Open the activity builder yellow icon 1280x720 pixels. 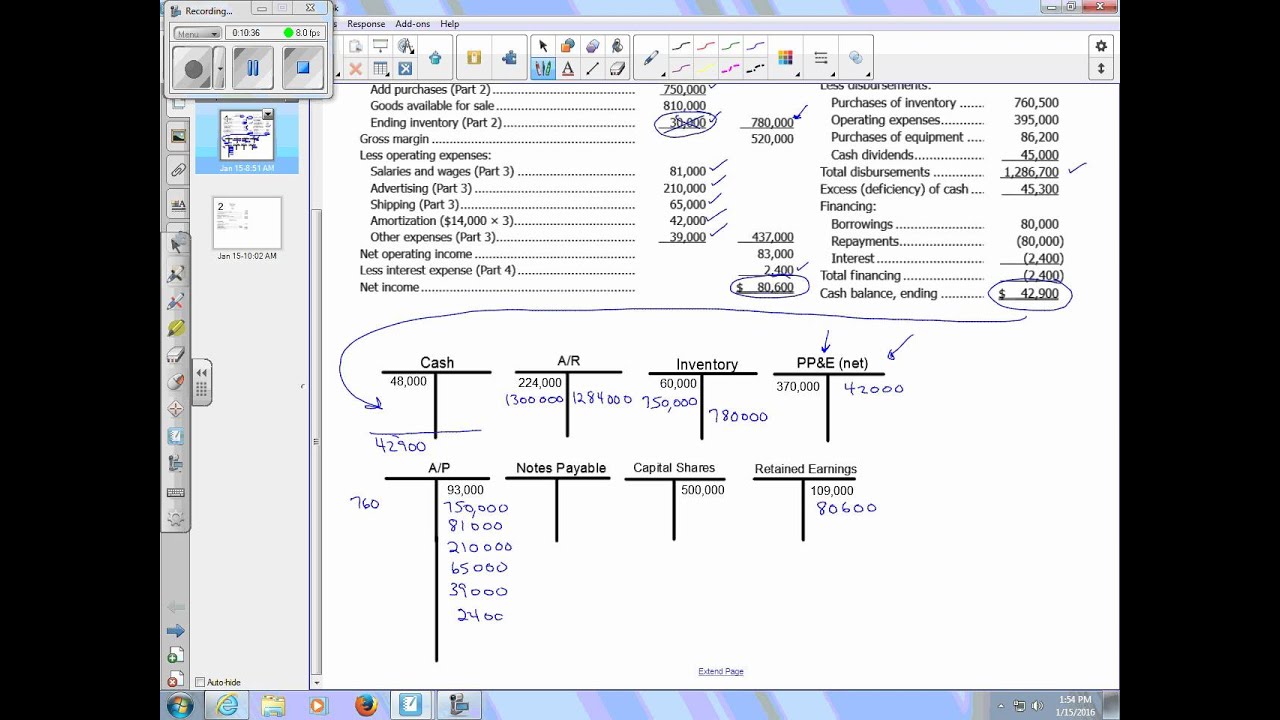click(474, 58)
